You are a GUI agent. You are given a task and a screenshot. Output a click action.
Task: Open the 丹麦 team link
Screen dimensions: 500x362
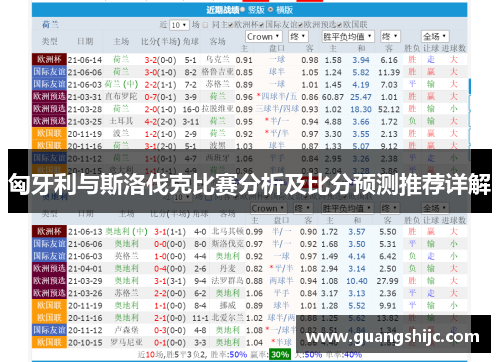pos(228,268)
